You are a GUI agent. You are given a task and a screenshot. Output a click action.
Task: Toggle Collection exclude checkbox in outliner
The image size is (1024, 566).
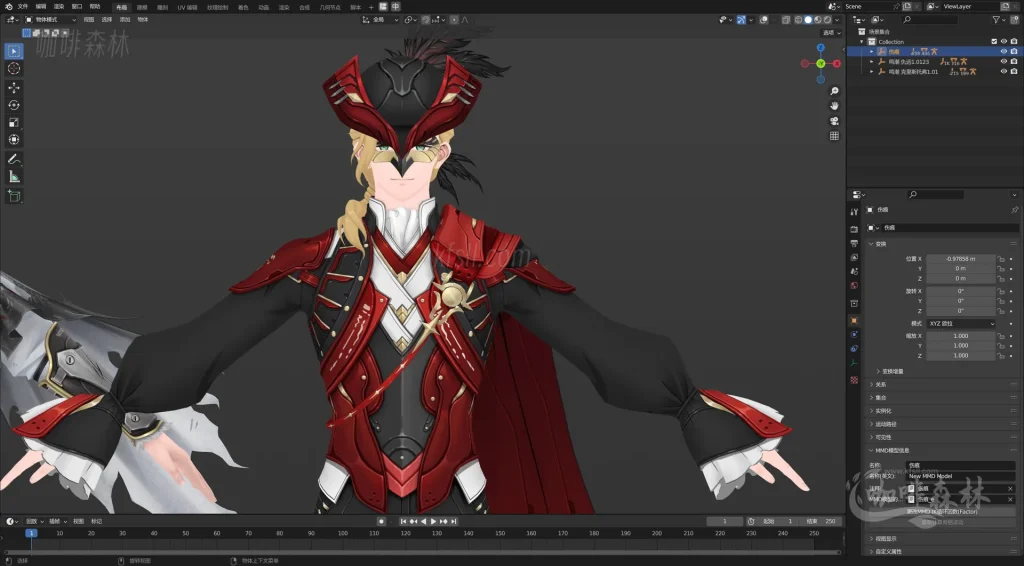995,42
